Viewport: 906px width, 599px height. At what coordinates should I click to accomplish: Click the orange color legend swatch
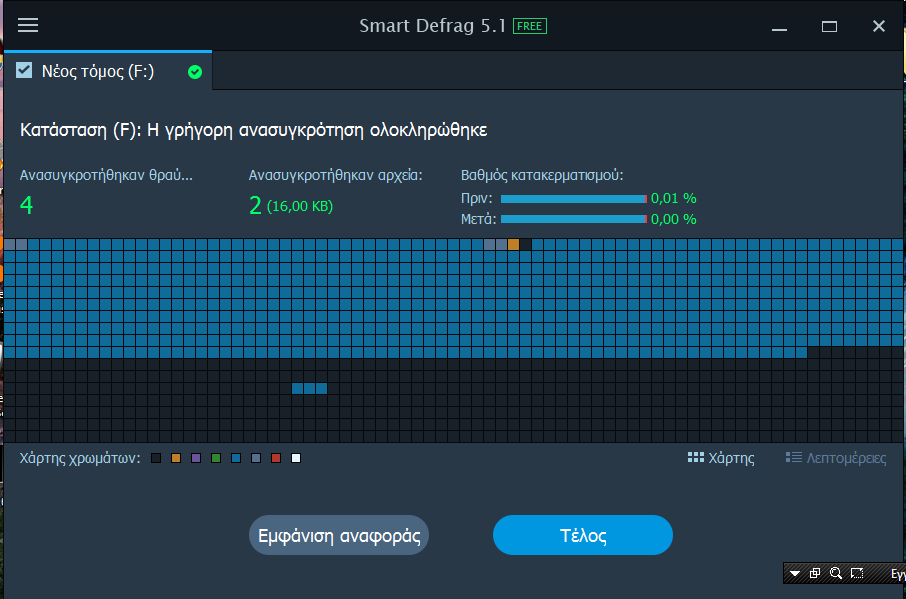pyautogui.click(x=176, y=458)
